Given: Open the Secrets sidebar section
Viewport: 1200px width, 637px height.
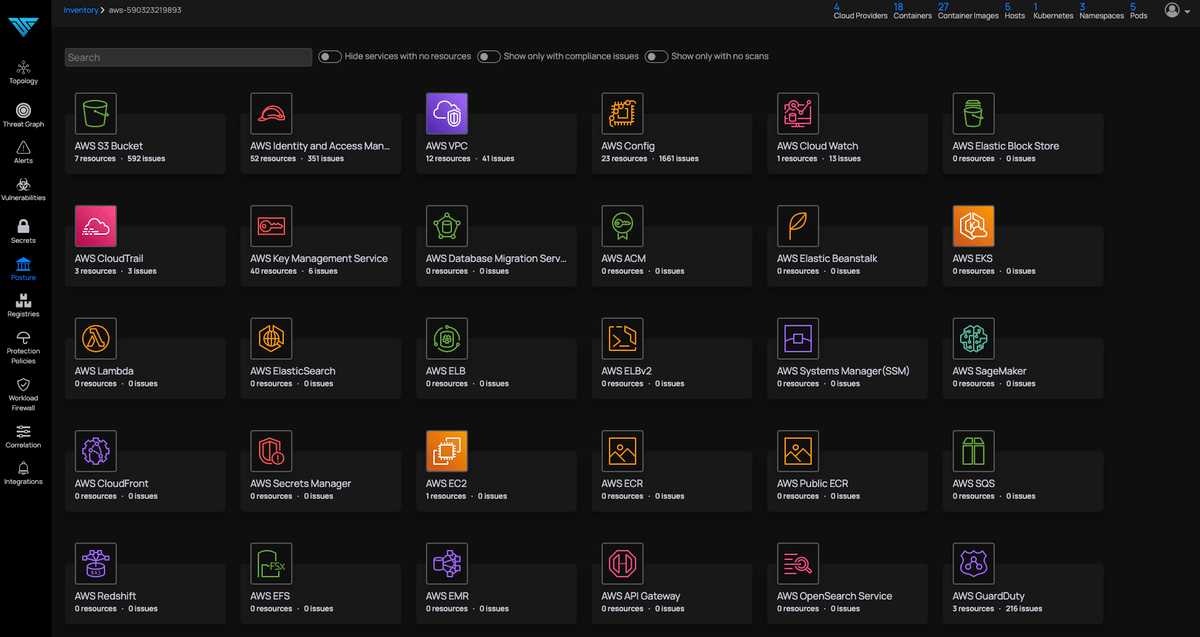Looking at the screenshot, I should point(23,231).
